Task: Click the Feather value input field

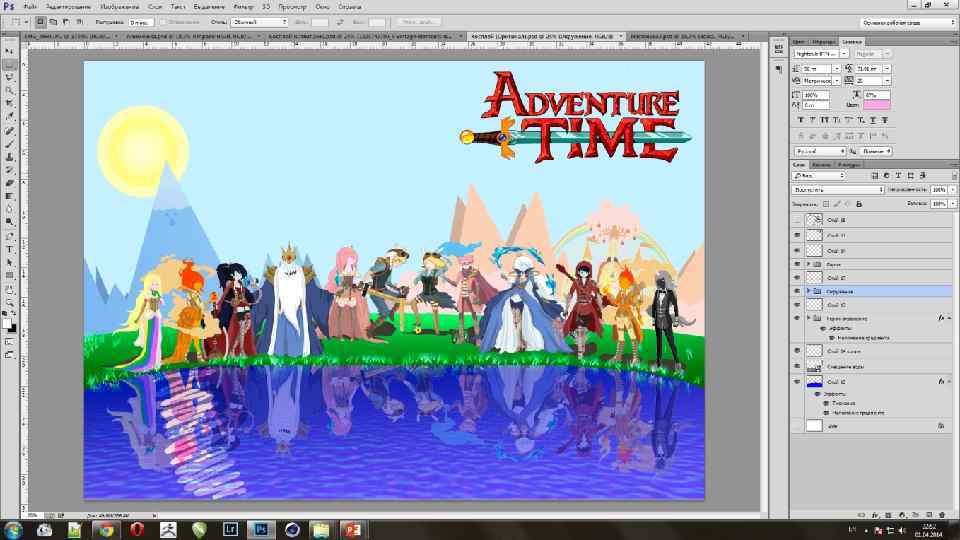Action: (x=141, y=22)
